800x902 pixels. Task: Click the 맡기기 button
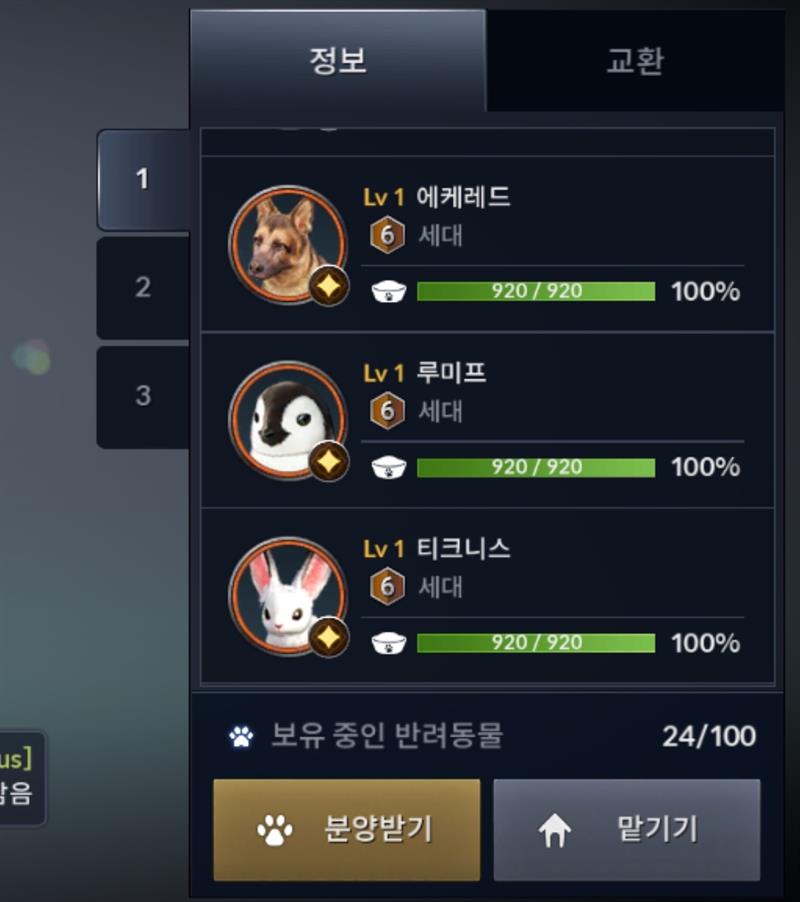click(627, 830)
